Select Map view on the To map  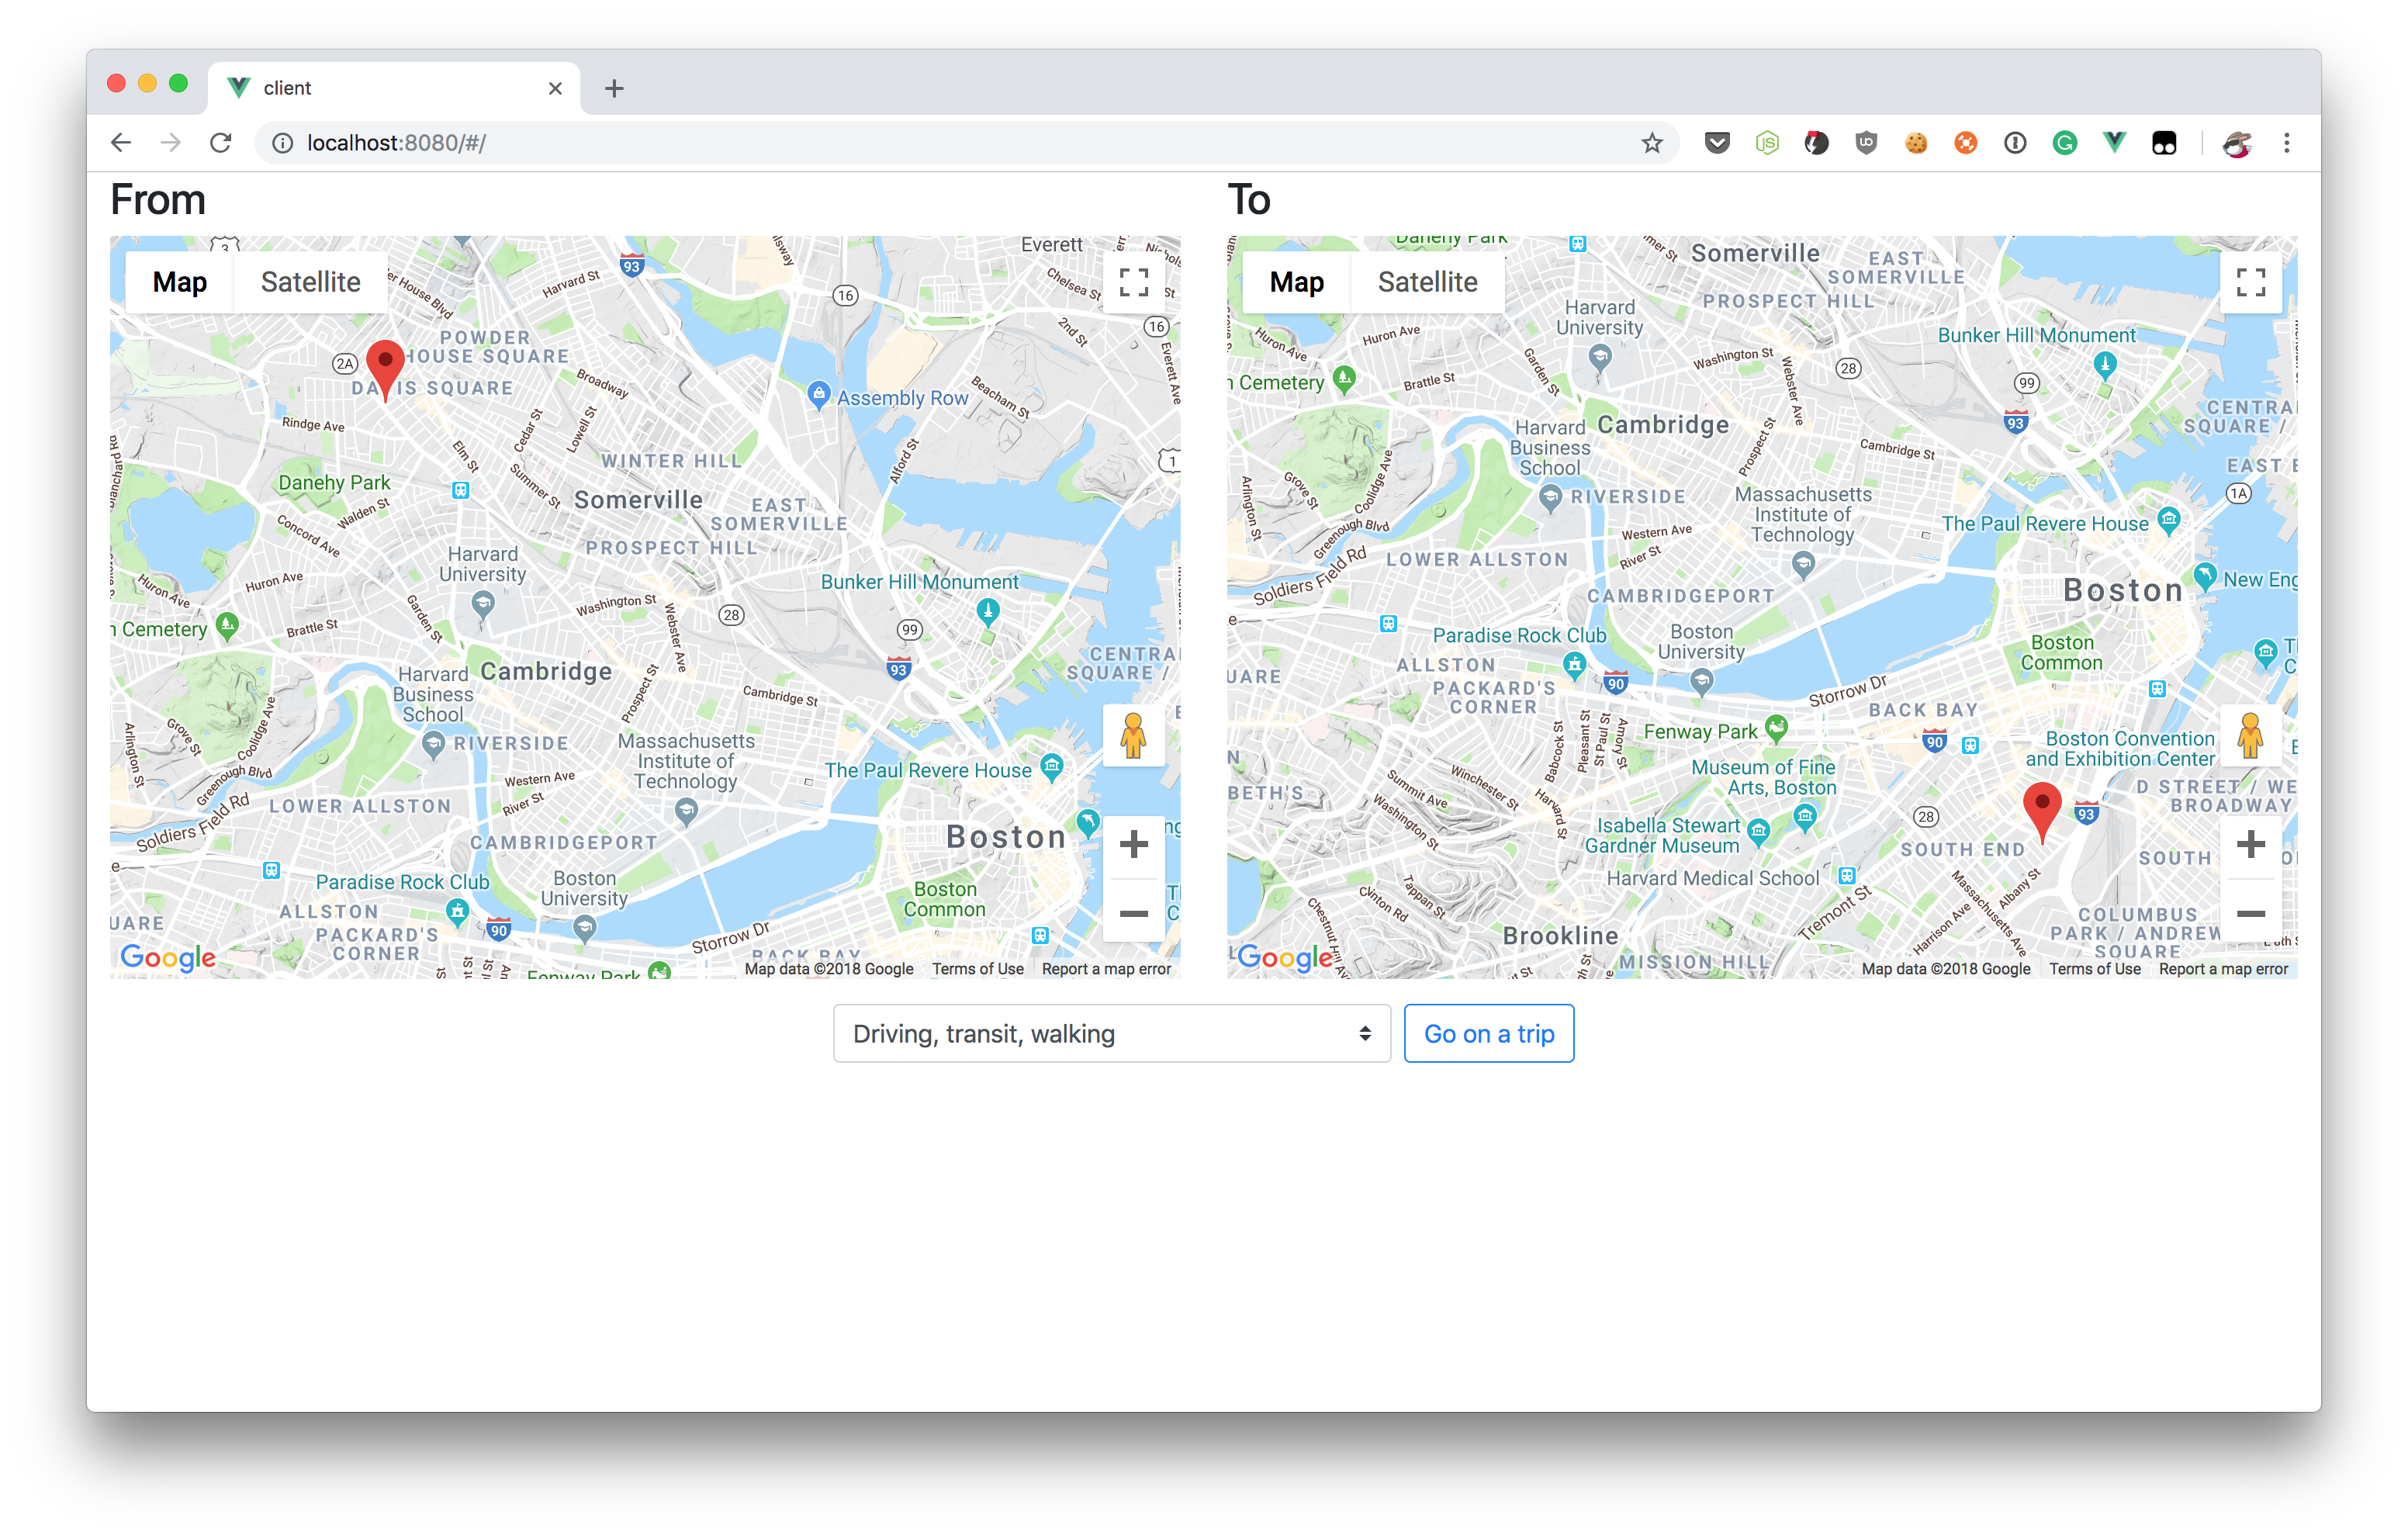1296,282
